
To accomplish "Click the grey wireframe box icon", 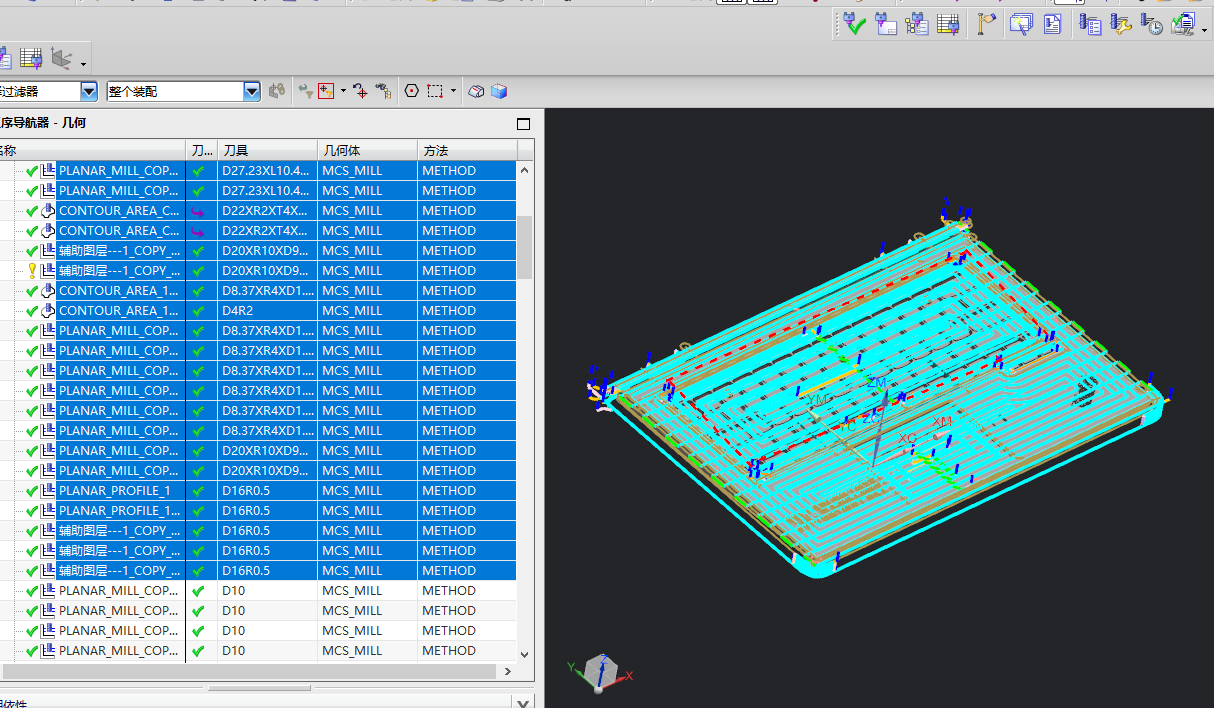I will (477, 91).
